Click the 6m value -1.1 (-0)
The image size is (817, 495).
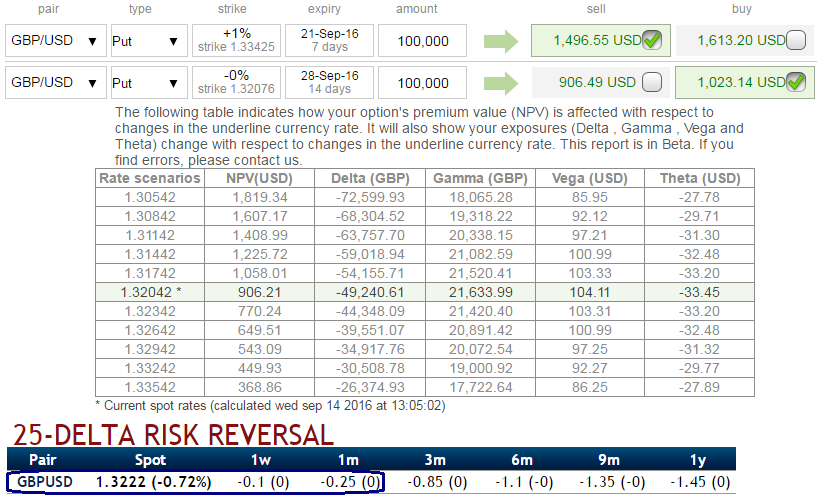[524, 482]
